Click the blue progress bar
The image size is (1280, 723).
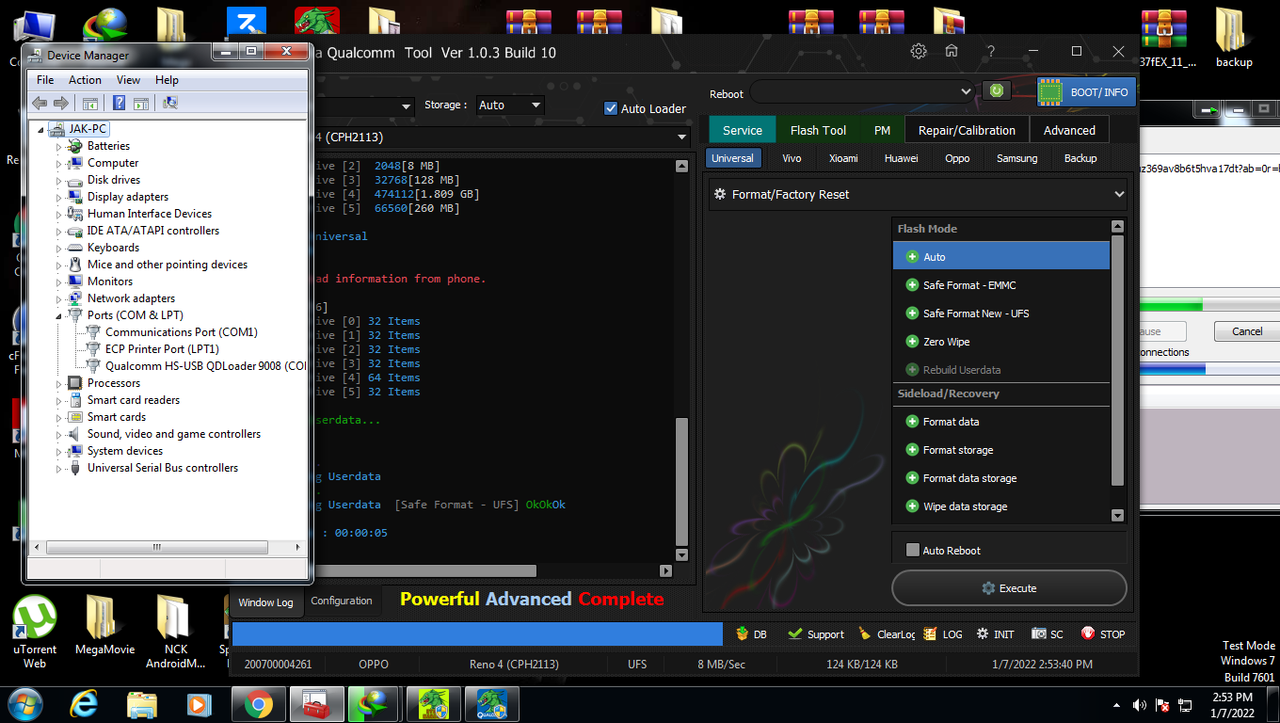coord(477,634)
